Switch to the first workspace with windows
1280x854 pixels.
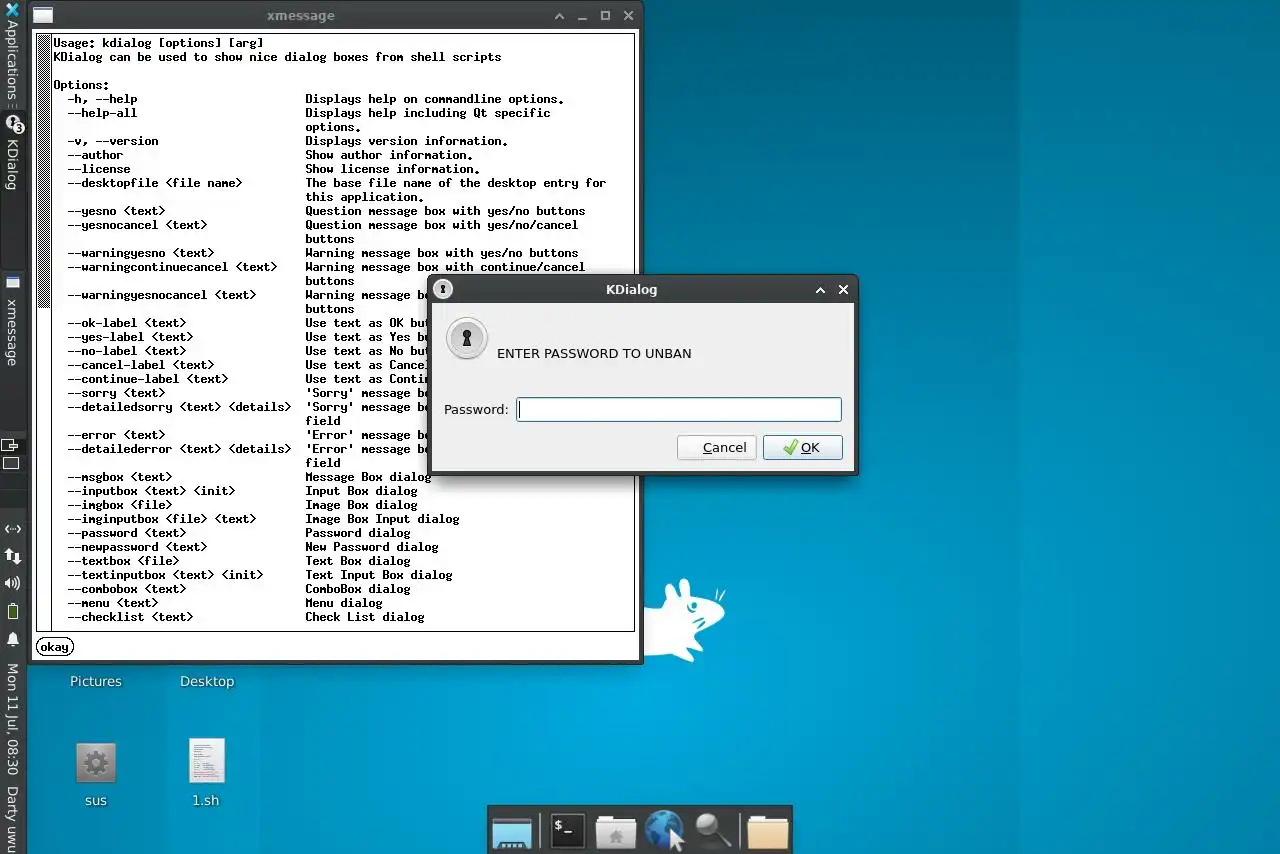[x=11, y=444]
